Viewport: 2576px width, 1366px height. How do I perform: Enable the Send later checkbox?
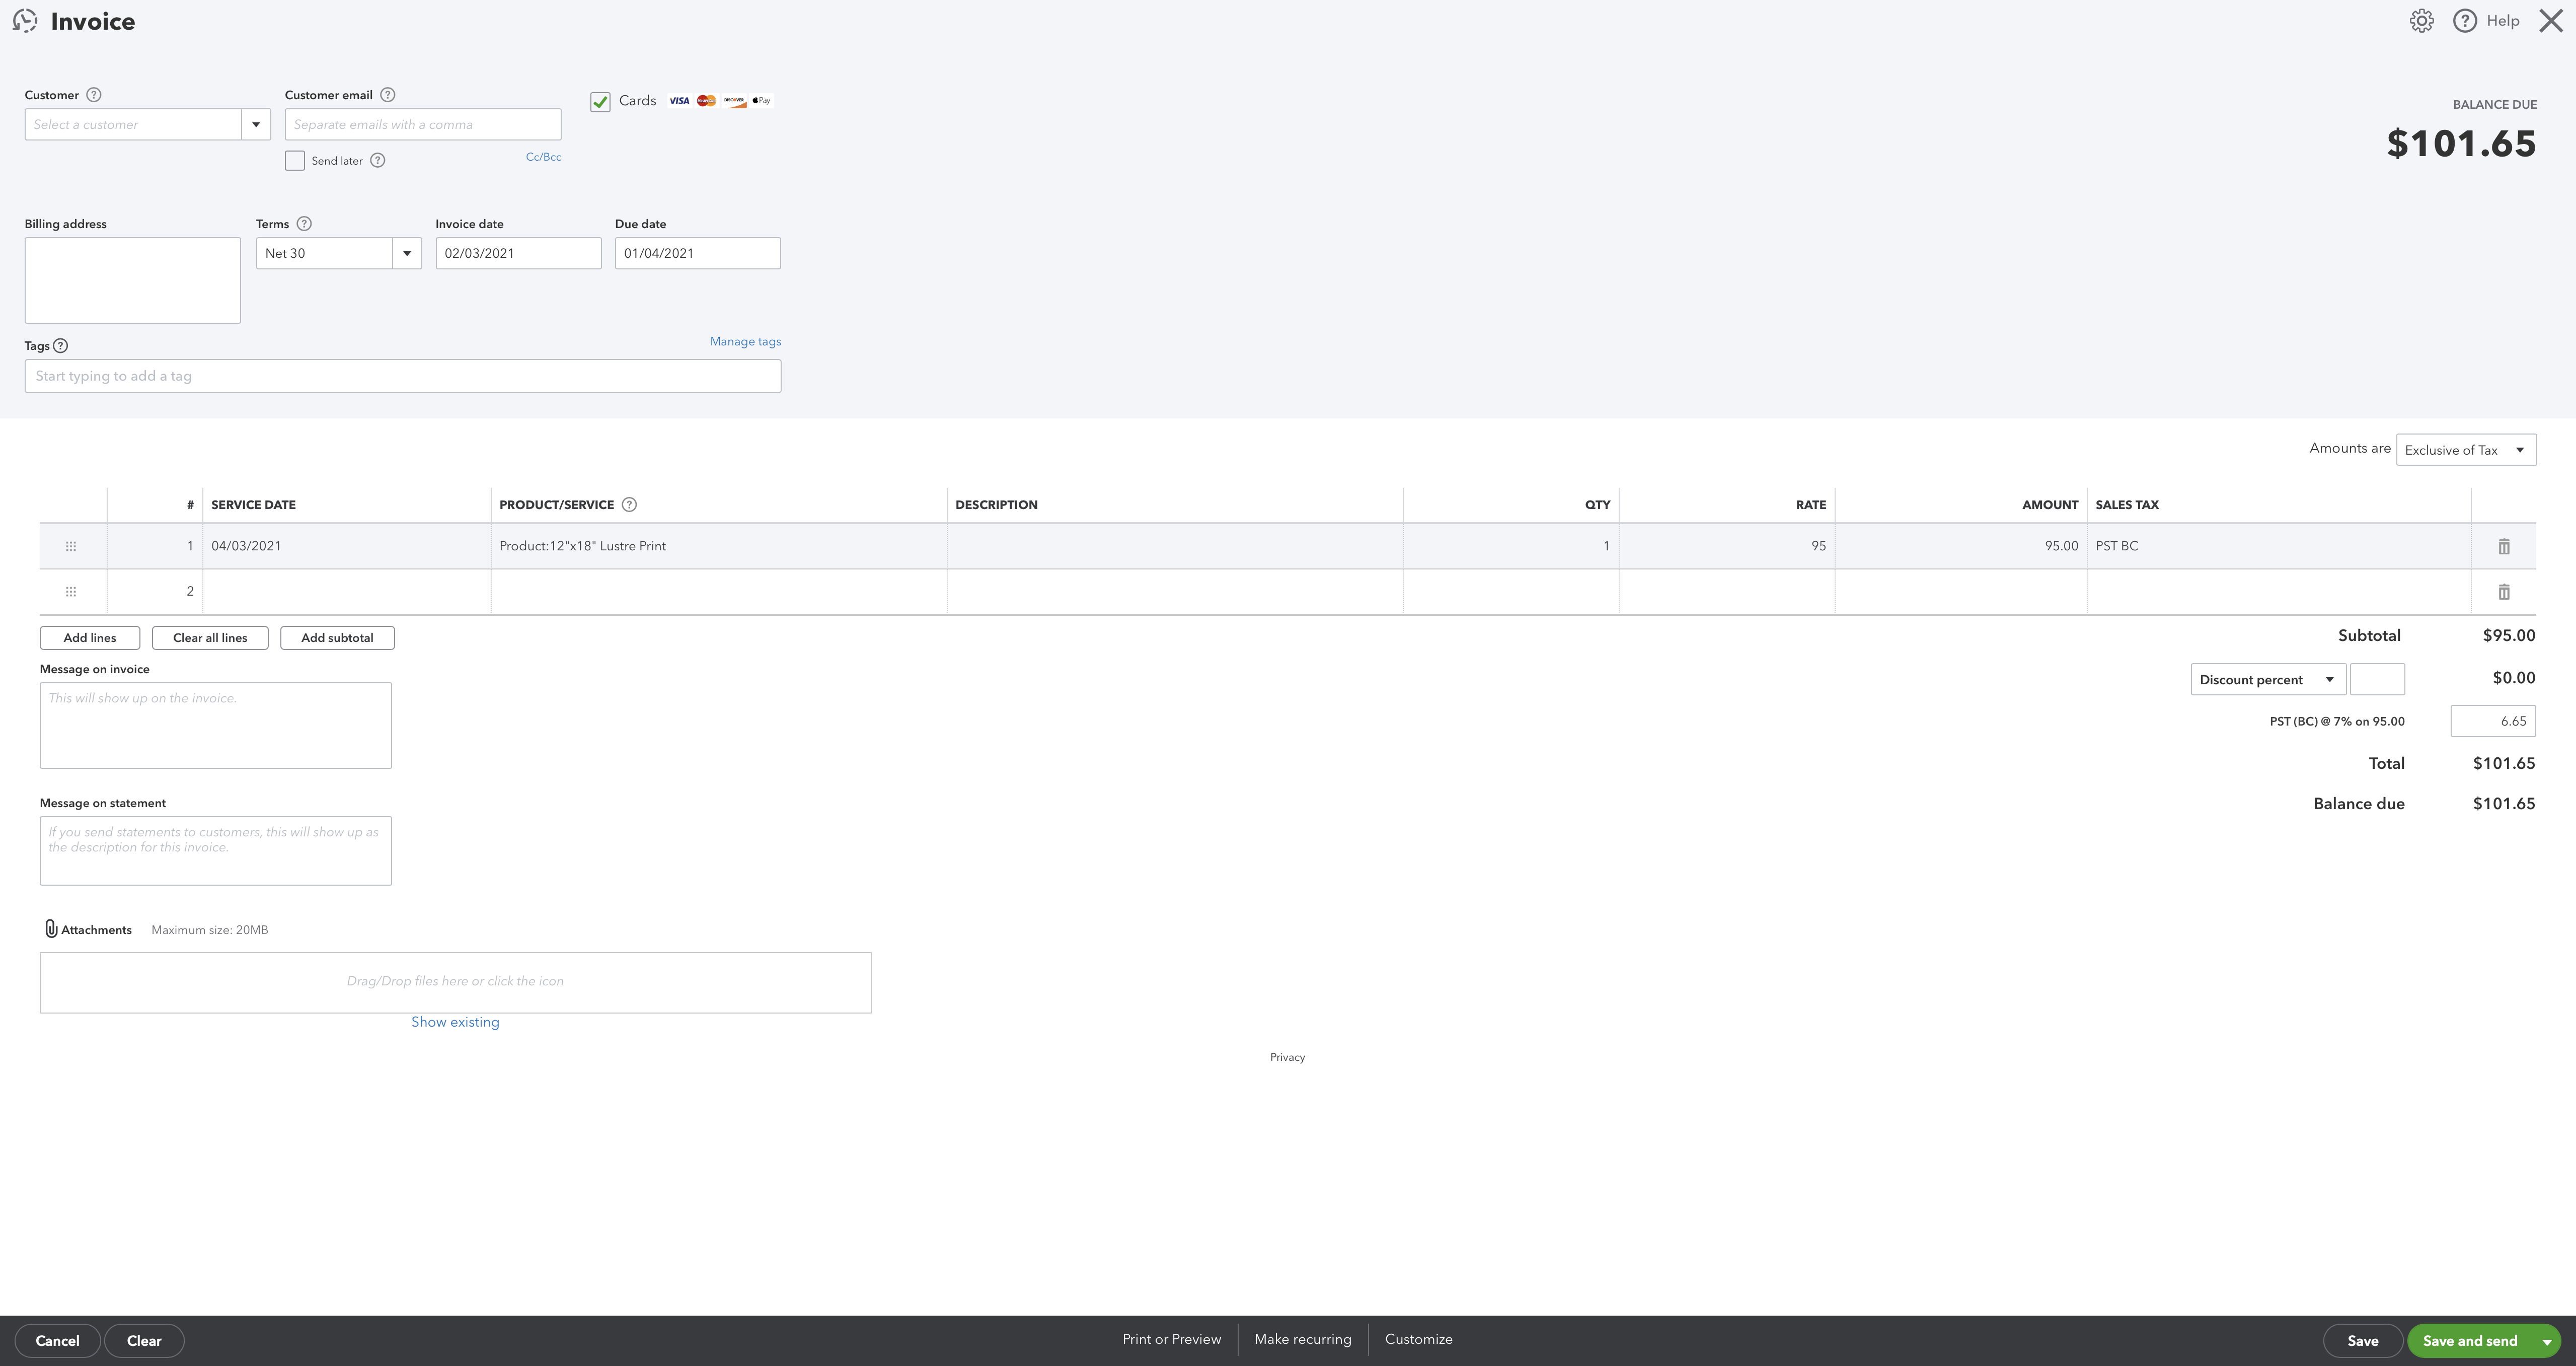pyautogui.click(x=295, y=161)
